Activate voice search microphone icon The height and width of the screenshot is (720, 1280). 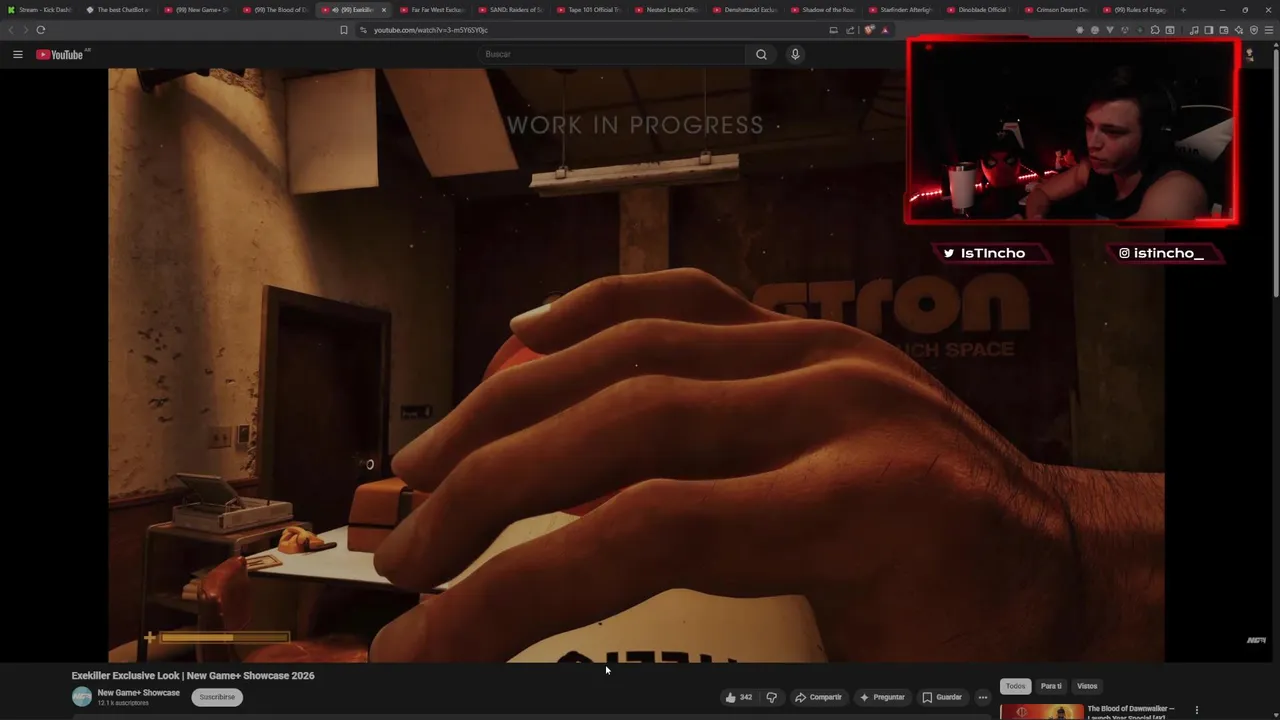coord(795,54)
